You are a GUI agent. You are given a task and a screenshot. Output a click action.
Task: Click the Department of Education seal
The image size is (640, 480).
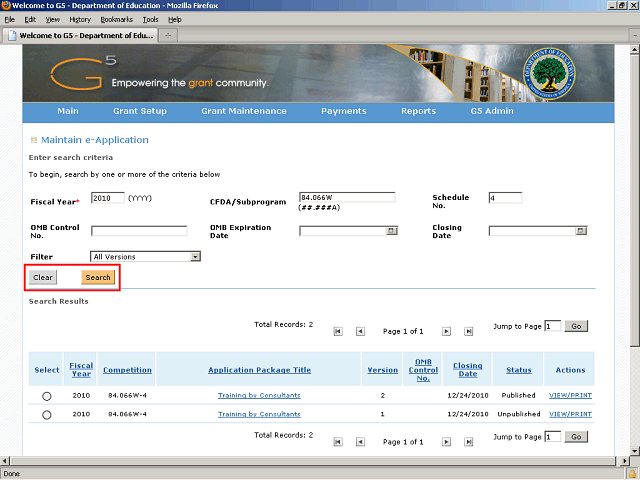549,73
